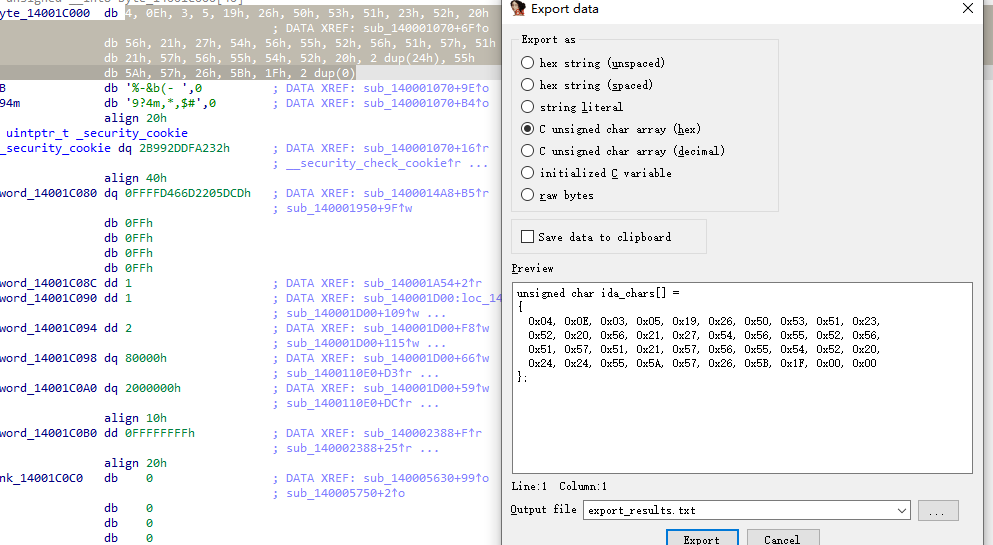Close the Export data dialog
Screen dimensions: 993x545
click(967, 9)
